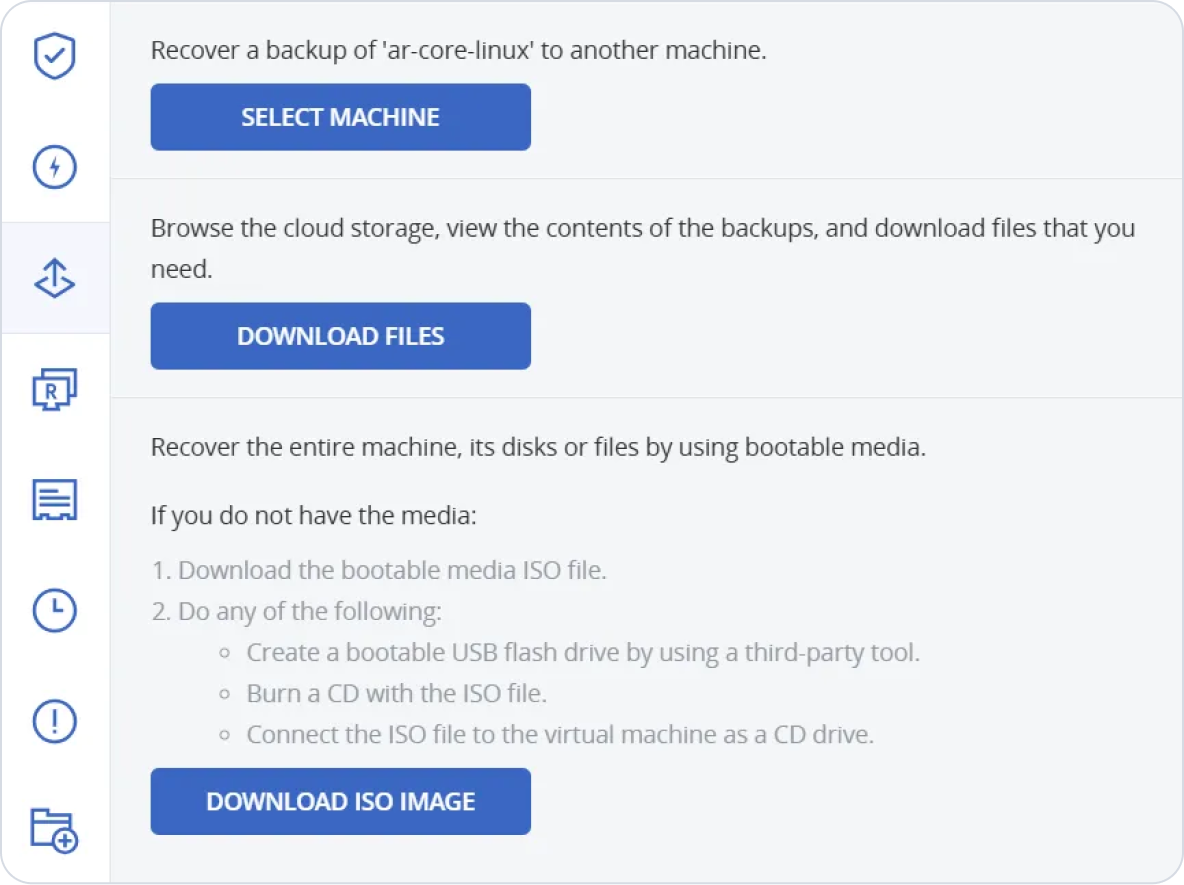This screenshot has height=885, width=1184.
Task: Open the shield checkmark Protection icon
Action: [55, 56]
